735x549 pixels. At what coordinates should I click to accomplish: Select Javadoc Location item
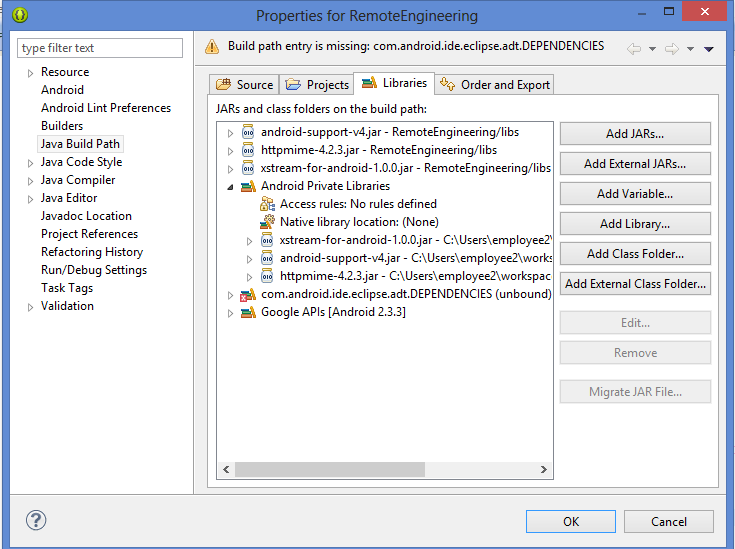pyautogui.click(x=86, y=216)
